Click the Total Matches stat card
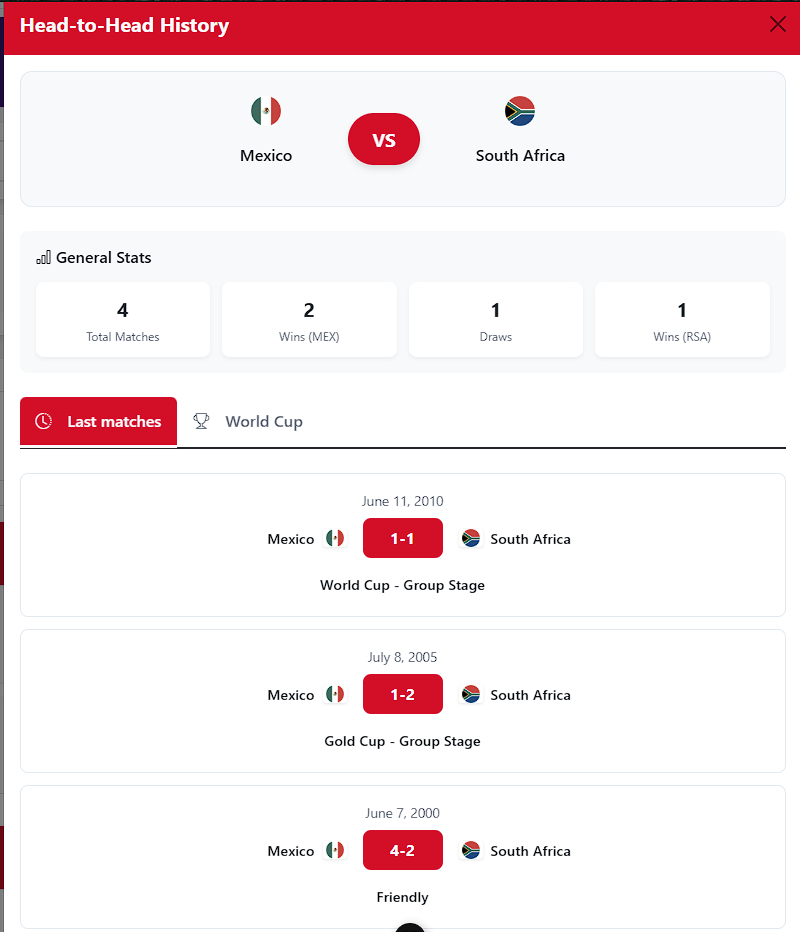The image size is (800, 932). click(123, 320)
